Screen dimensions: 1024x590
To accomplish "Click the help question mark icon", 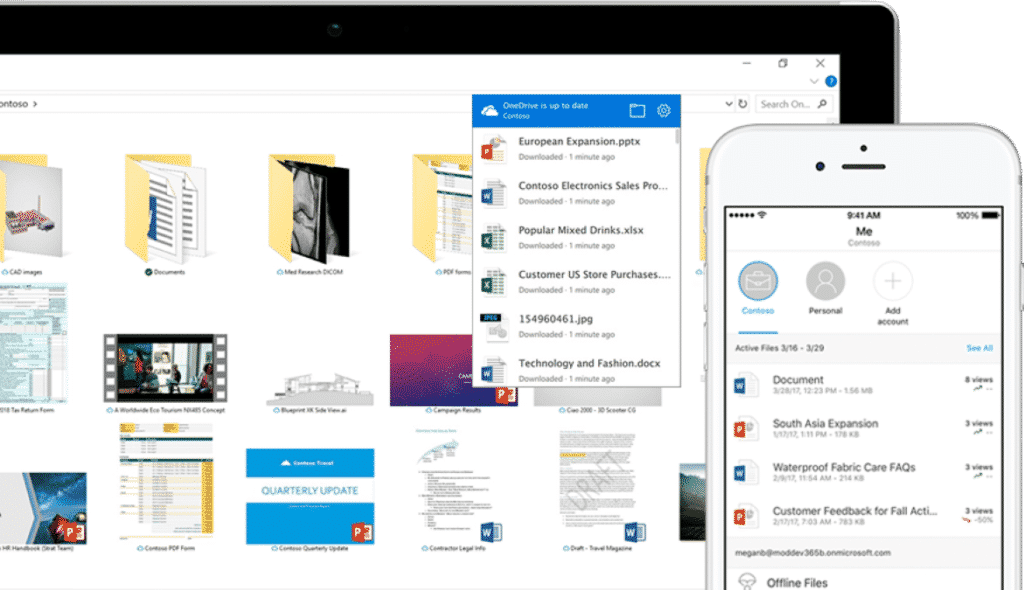I will (831, 81).
